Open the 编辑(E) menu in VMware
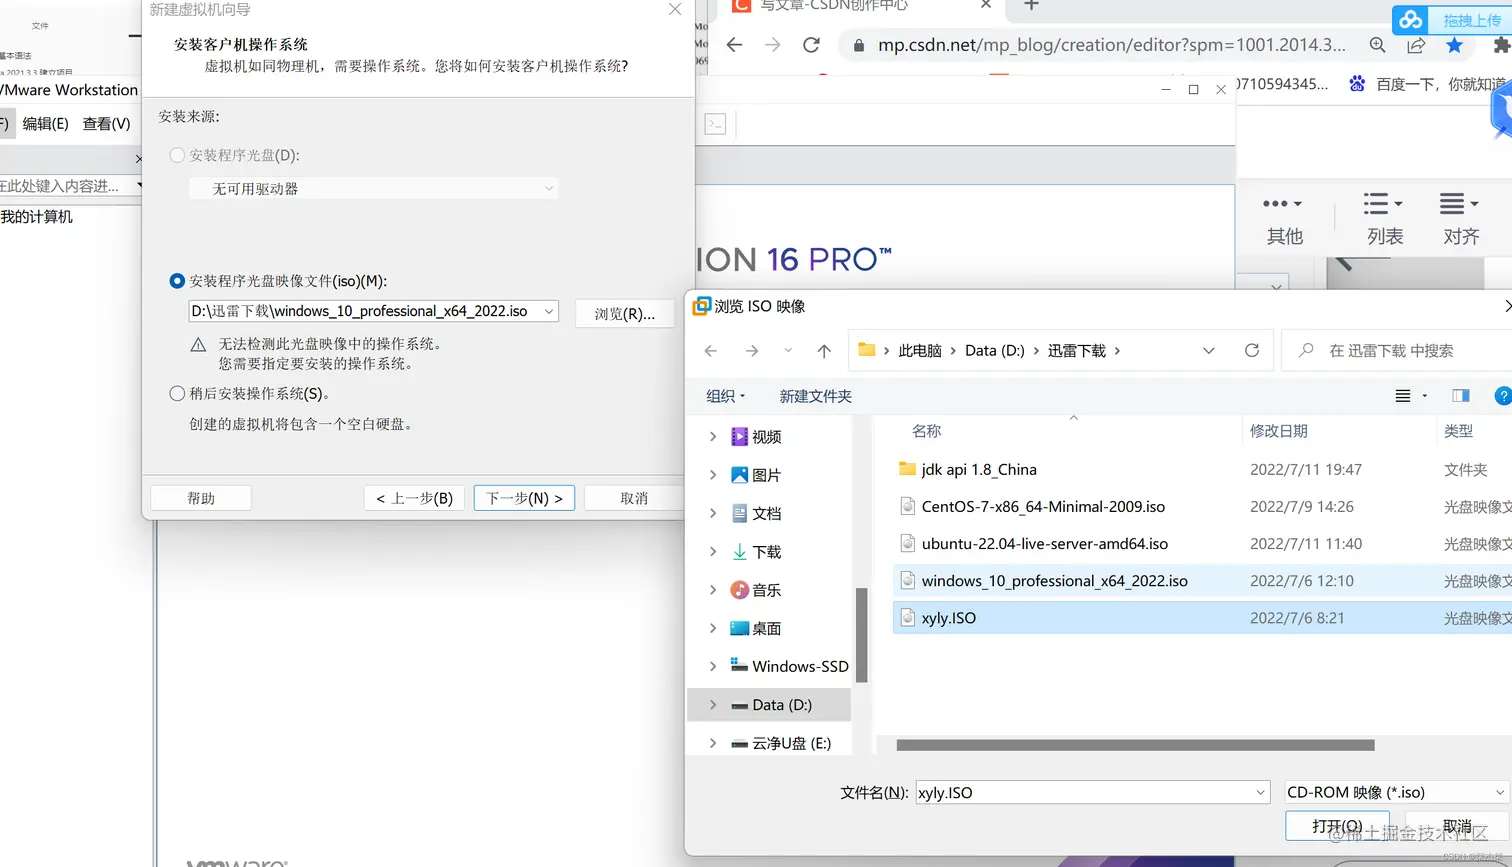1512x867 pixels. [x=46, y=124]
